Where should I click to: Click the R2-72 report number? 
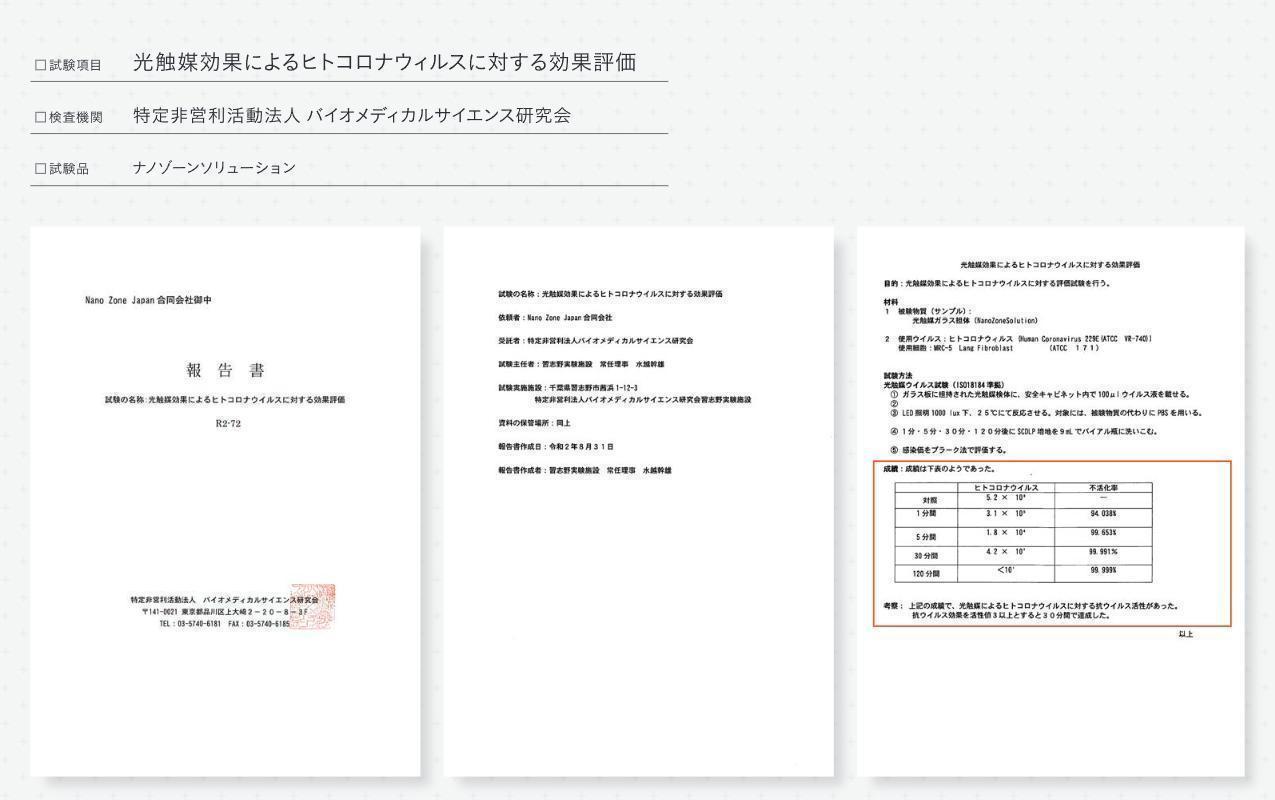tap(228, 423)
